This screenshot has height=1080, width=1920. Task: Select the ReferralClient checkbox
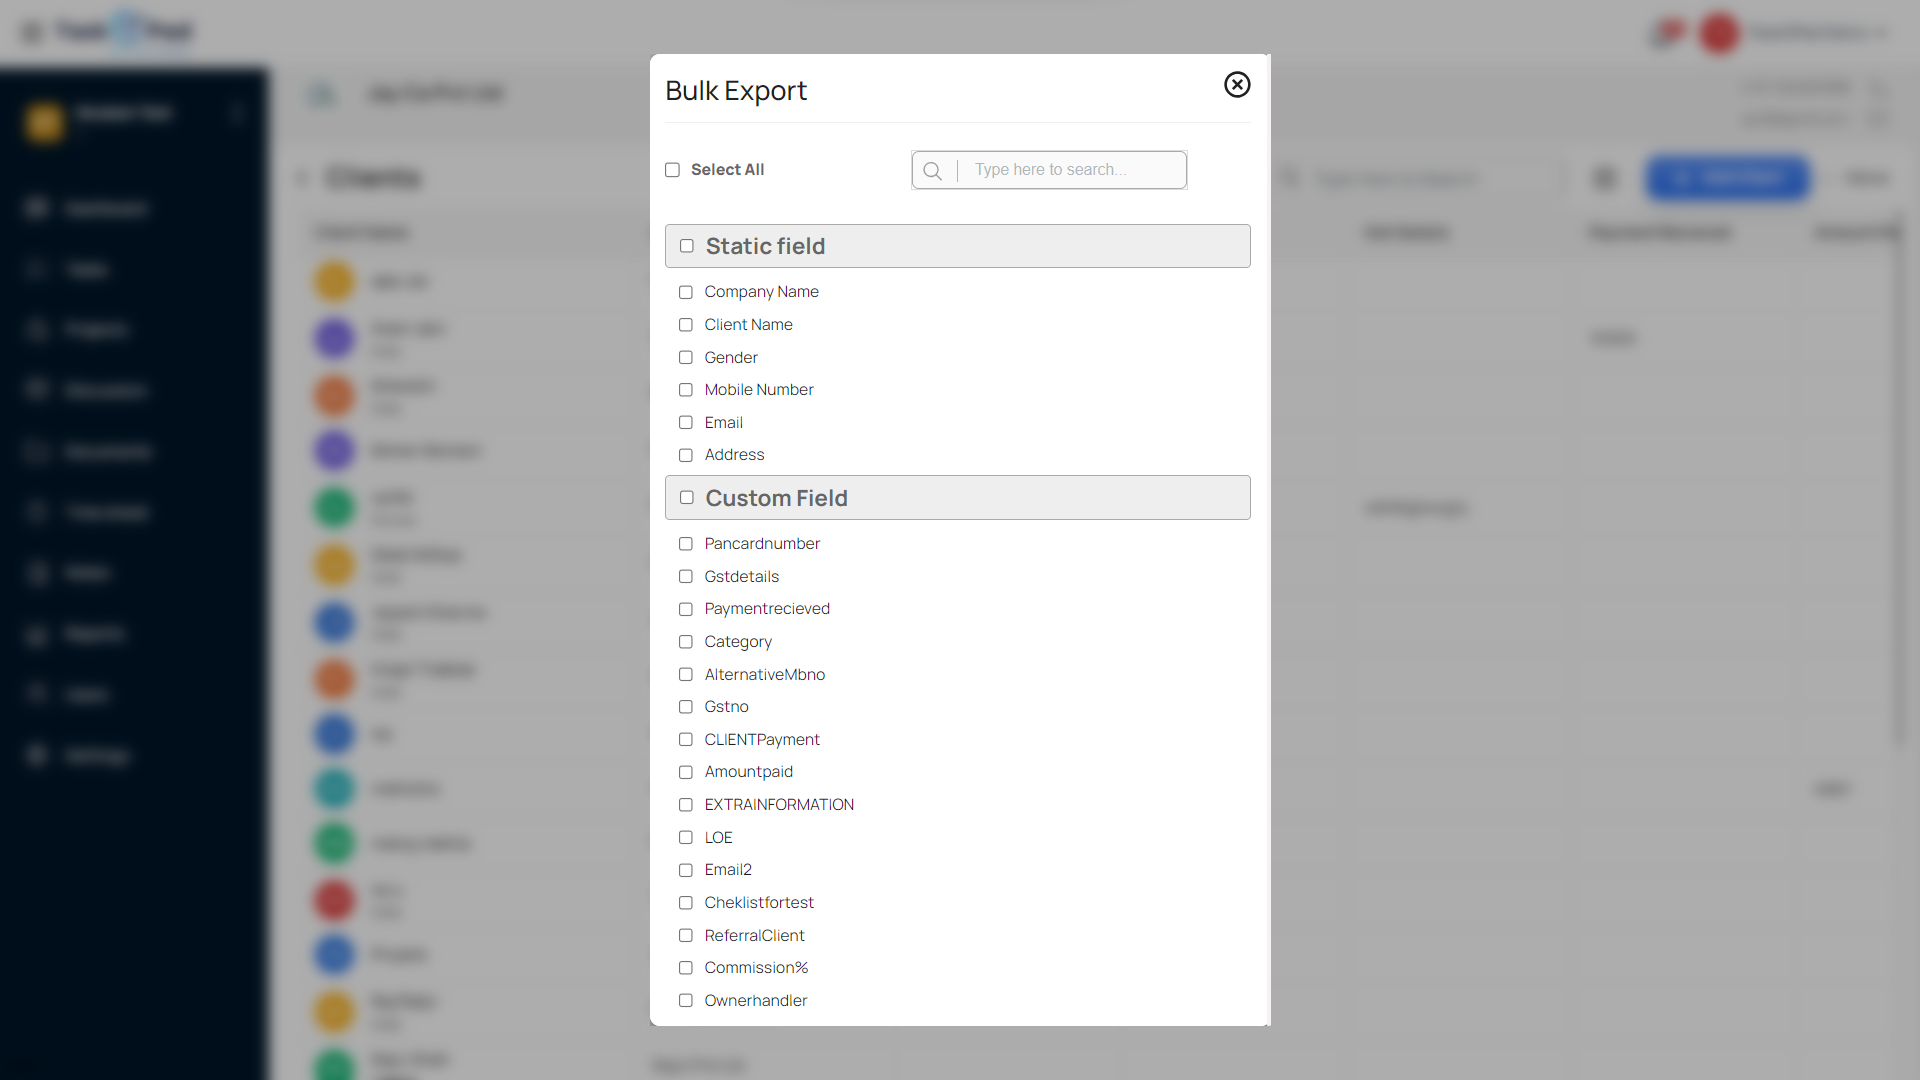(x=686, y=936)
